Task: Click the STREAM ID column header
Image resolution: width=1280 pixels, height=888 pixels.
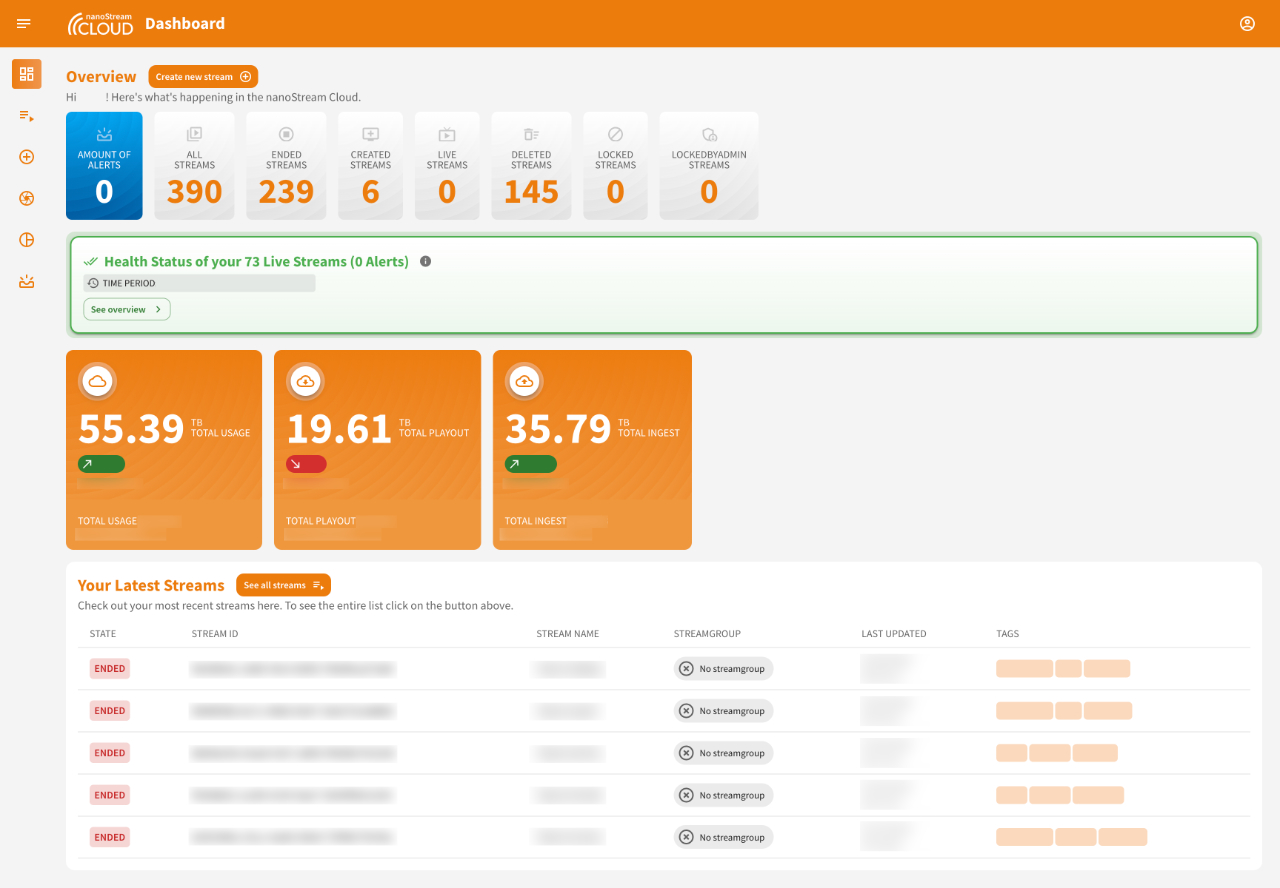Action: [215, 634]
